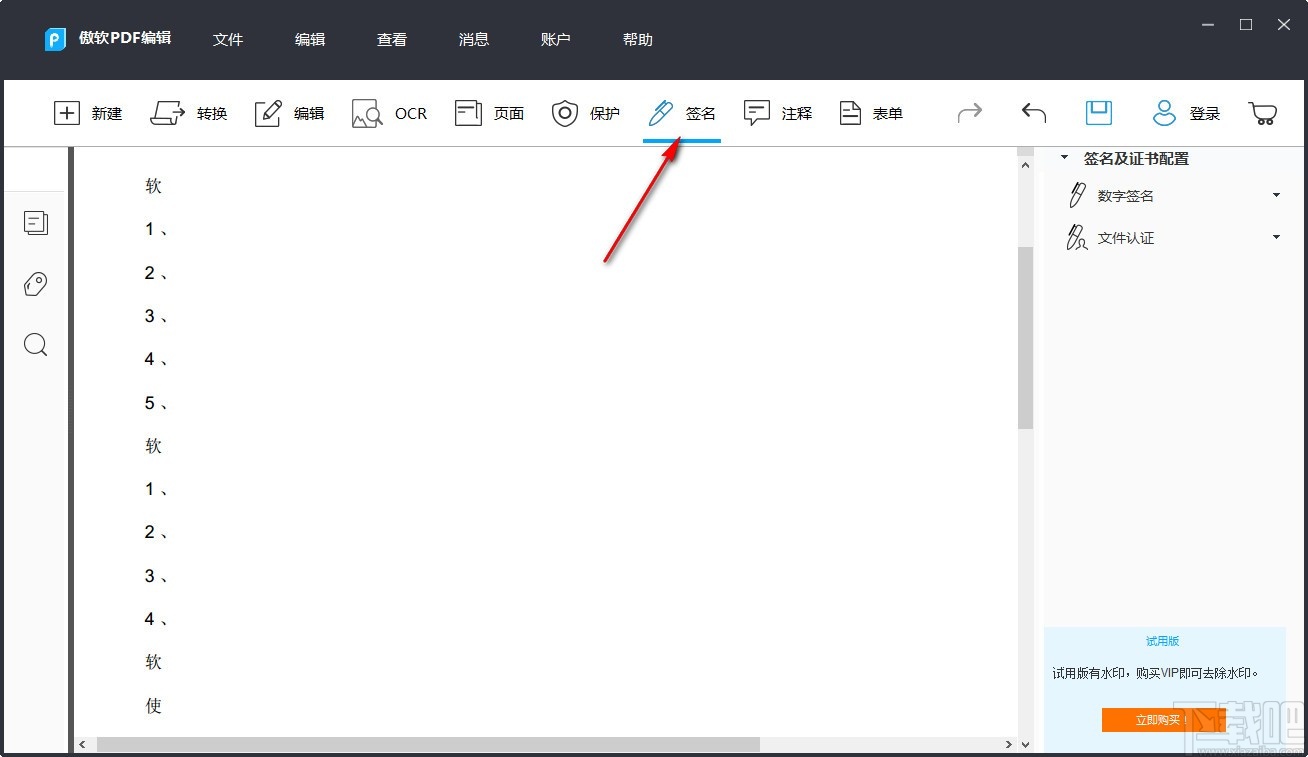Select the 新建 tool to create new PDF
Screen dimensions: 1308x757
88,113
